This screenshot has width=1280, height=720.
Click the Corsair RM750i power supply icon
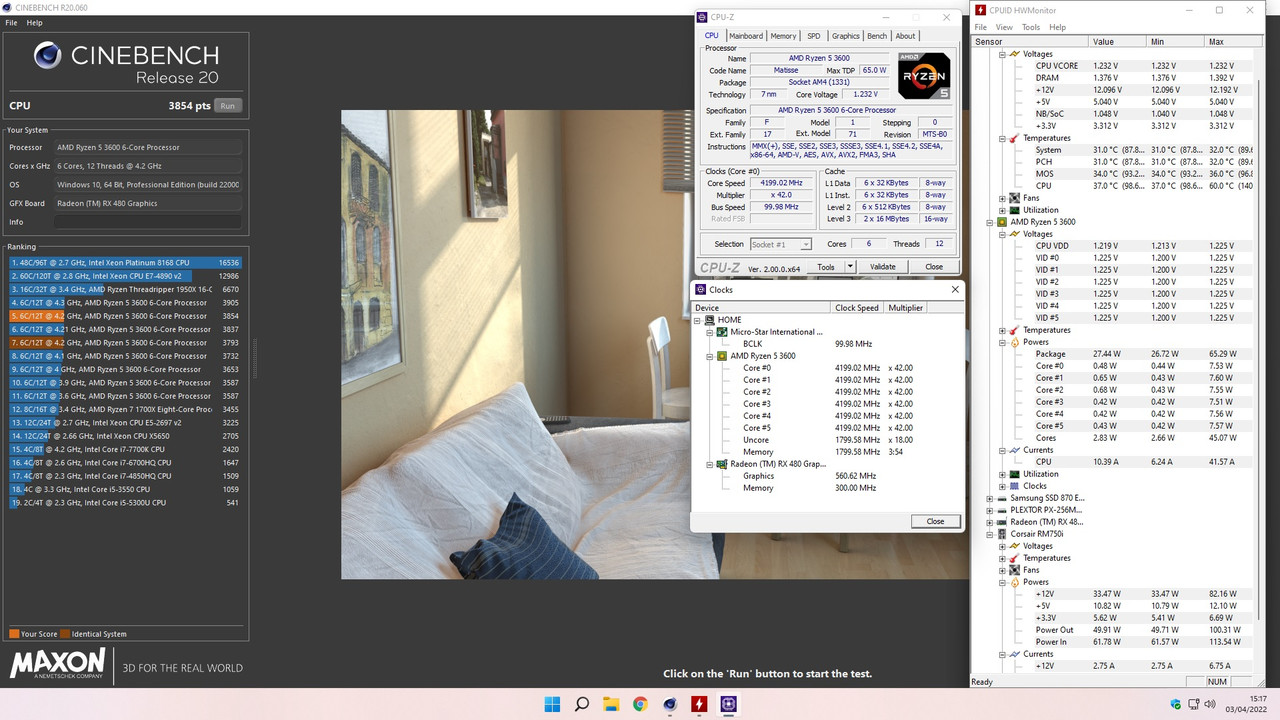point(1003,534)
